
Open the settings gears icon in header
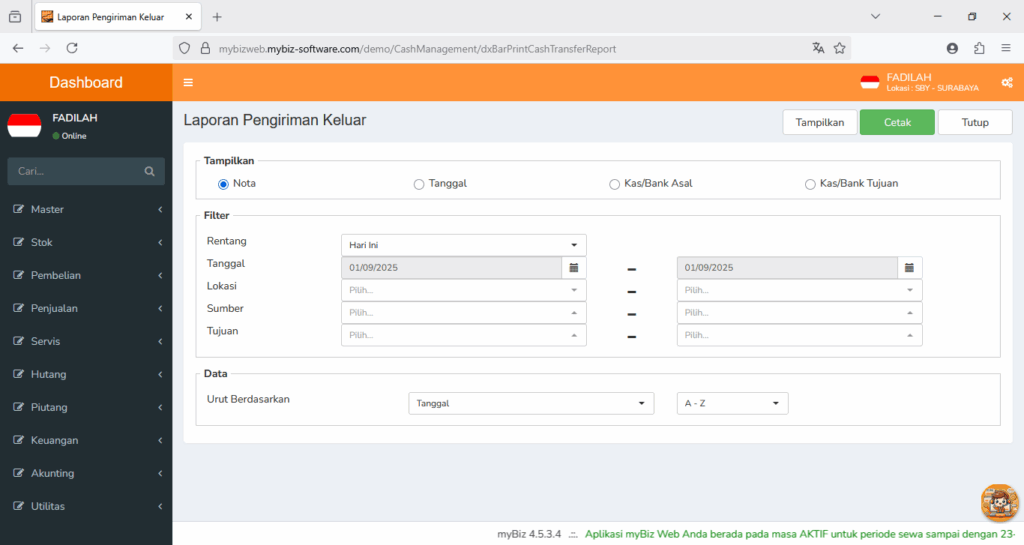1007,83
